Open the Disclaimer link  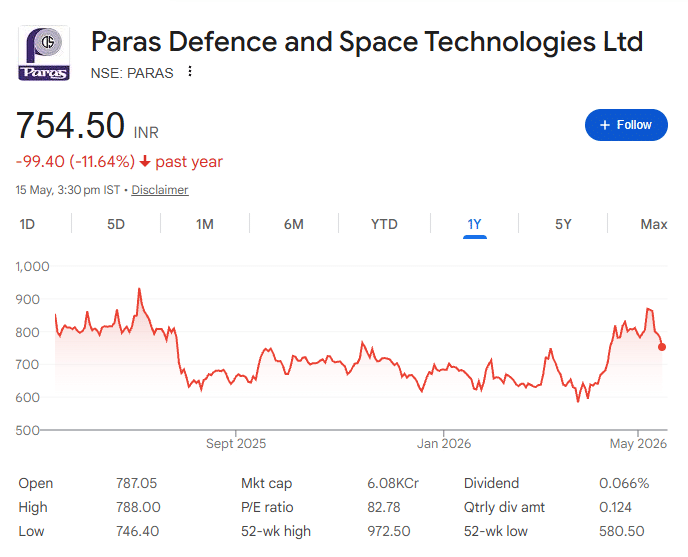(x=160, y=190)
